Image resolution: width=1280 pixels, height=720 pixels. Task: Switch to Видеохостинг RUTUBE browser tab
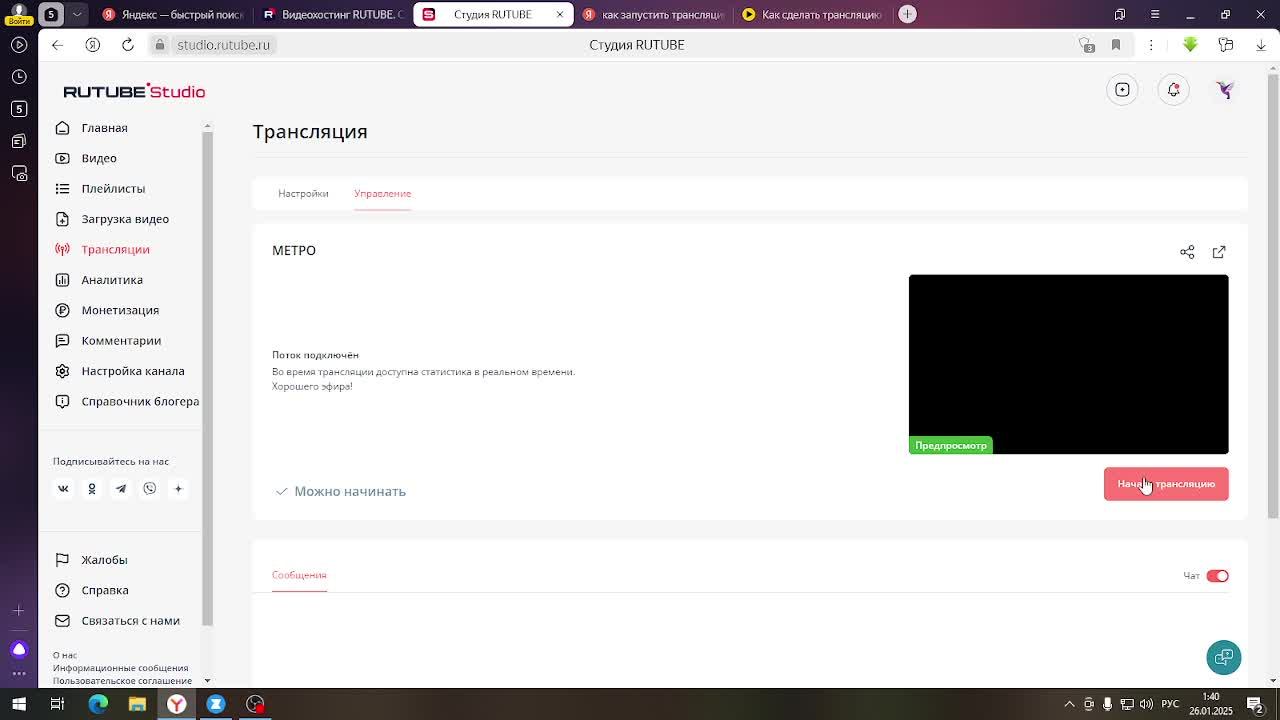(x=332, y=14)
